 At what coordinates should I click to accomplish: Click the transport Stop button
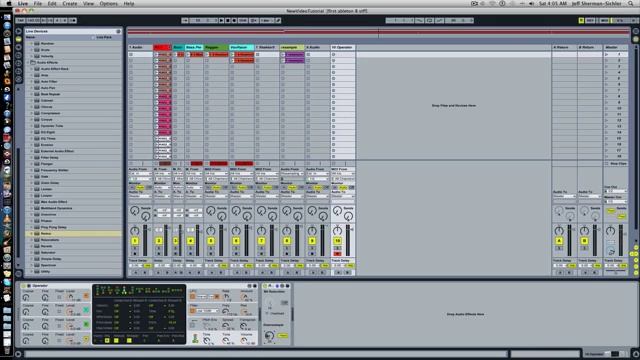228,20
